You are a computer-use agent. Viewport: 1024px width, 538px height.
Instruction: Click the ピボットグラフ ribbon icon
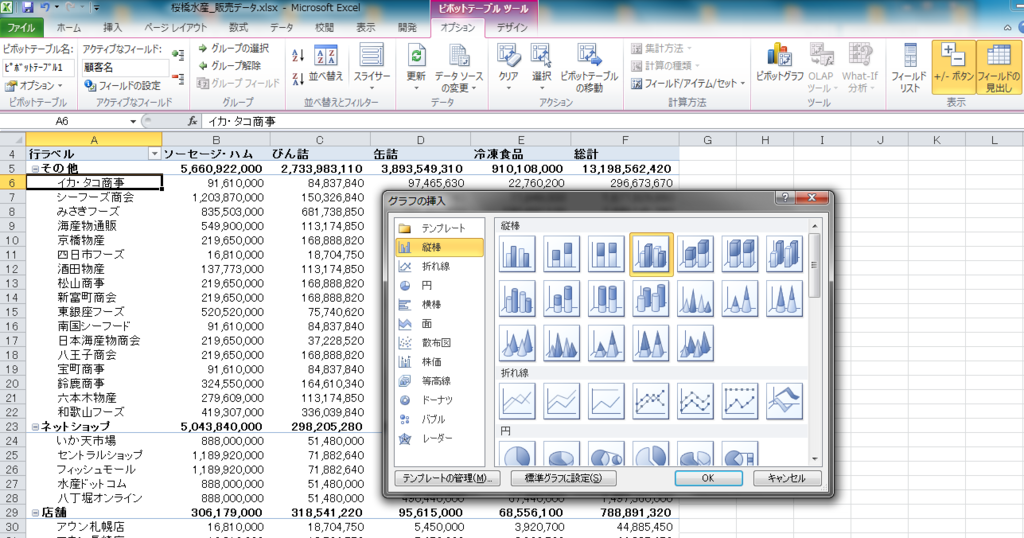pos(780,64)
